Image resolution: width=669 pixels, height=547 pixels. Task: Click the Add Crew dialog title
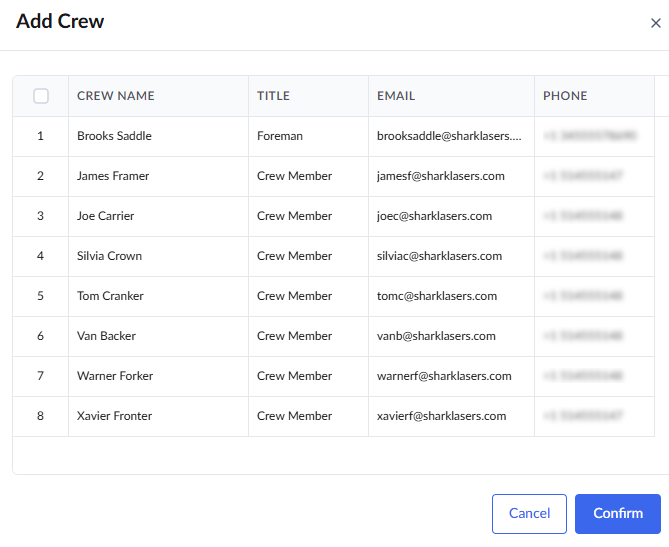pos(60,21)
